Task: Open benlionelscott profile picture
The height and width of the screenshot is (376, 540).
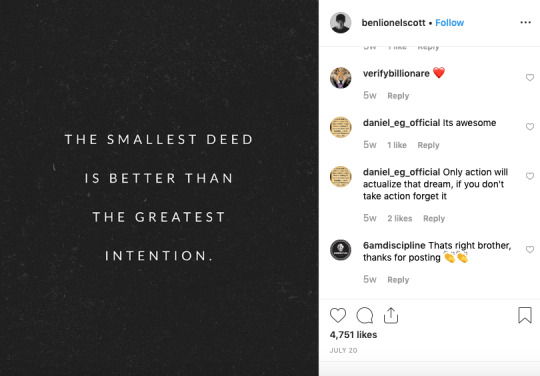Action: [x=341, y=23]
